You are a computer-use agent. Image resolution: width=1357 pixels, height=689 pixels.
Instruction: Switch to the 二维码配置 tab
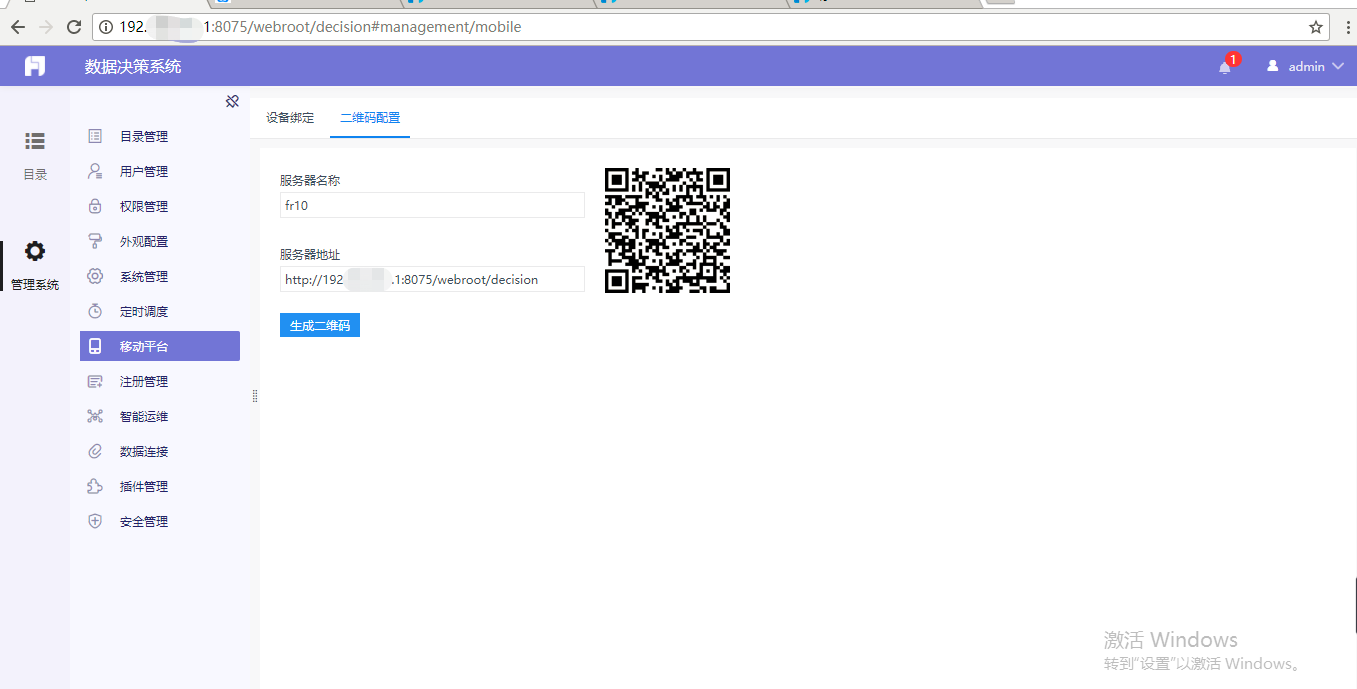tap(370, 118)
